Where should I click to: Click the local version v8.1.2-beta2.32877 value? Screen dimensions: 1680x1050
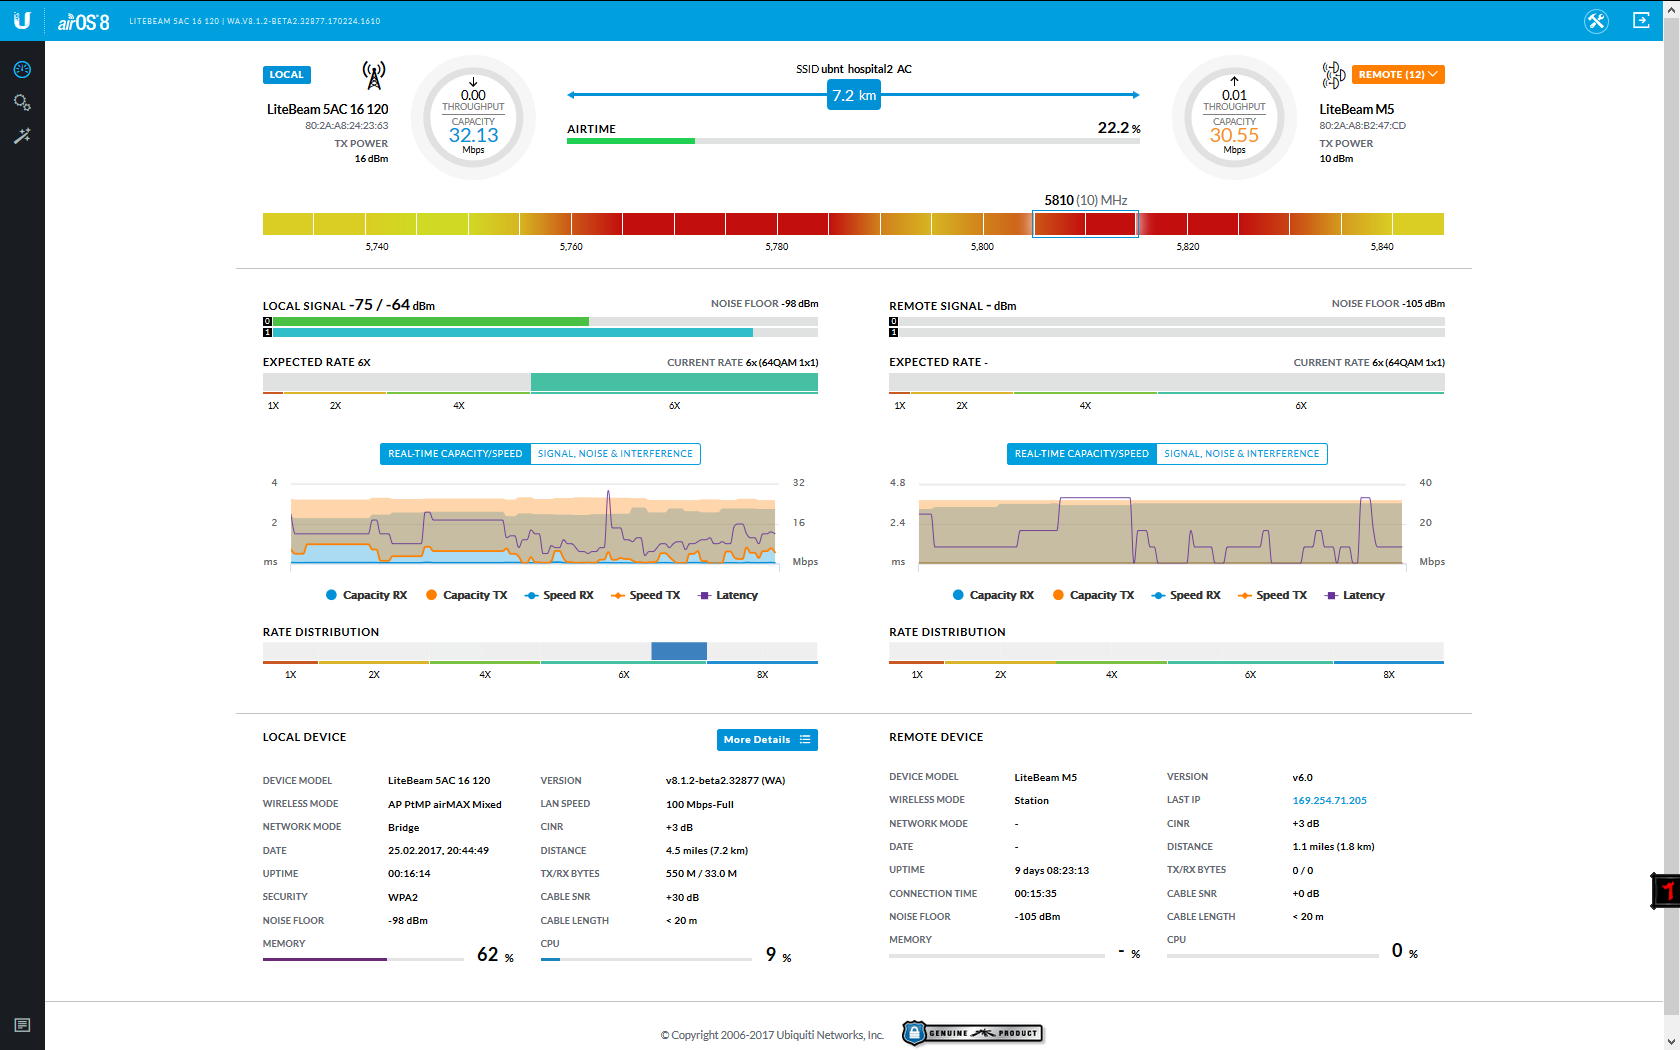(725, 781)
